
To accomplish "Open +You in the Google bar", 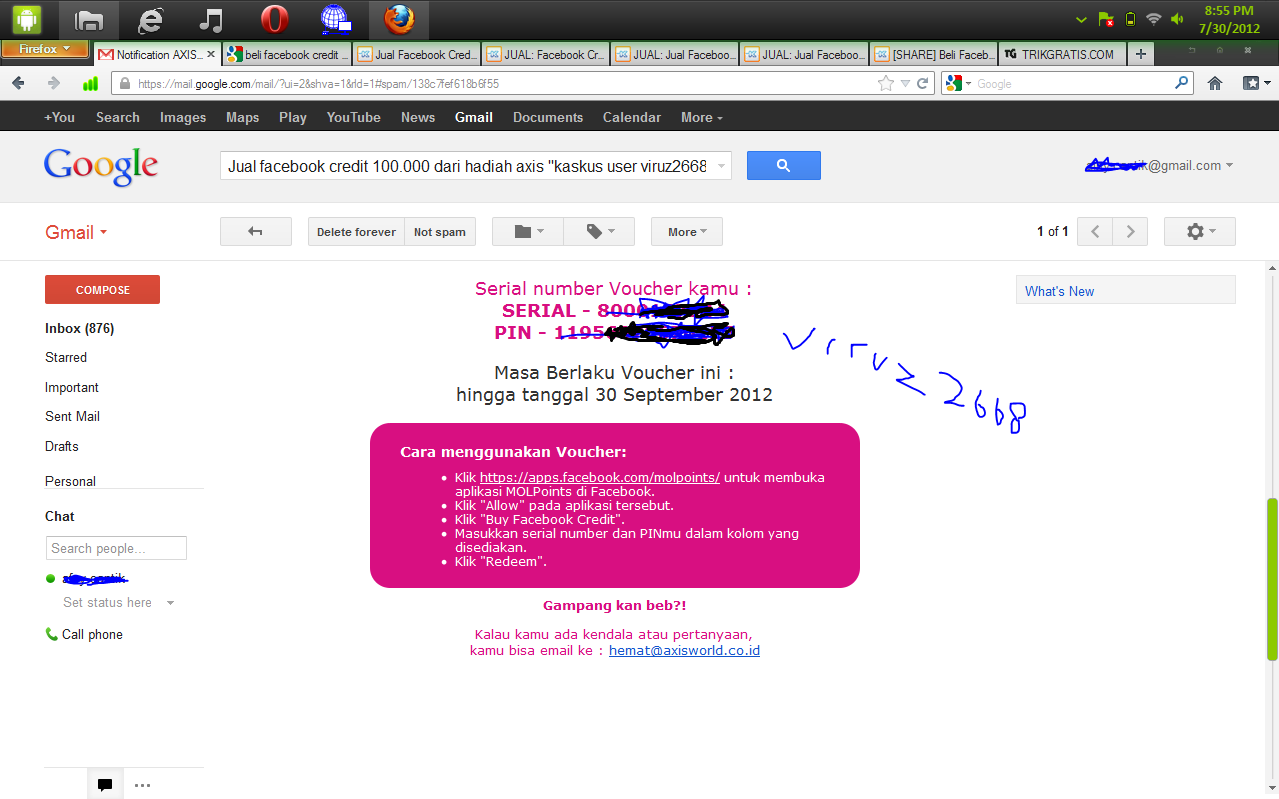I will 59,117.
